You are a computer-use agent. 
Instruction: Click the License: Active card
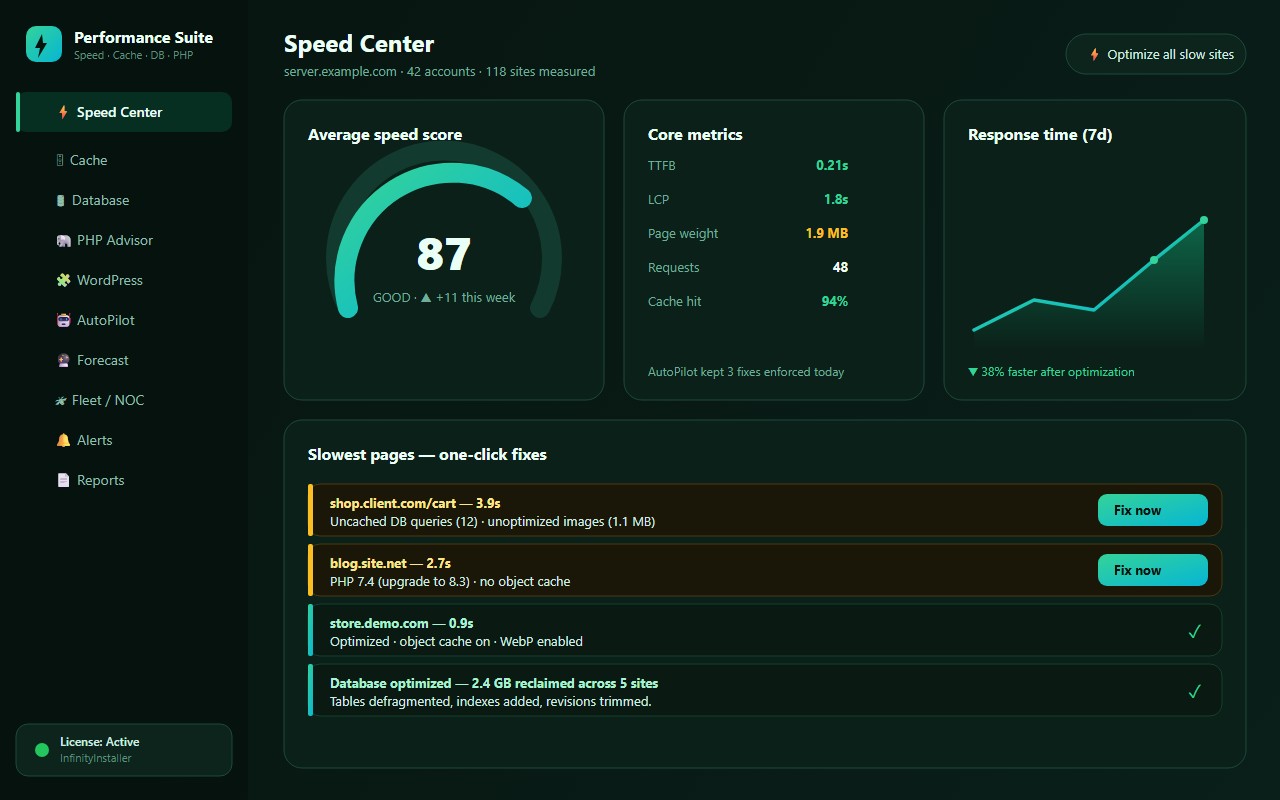[124, 750]
